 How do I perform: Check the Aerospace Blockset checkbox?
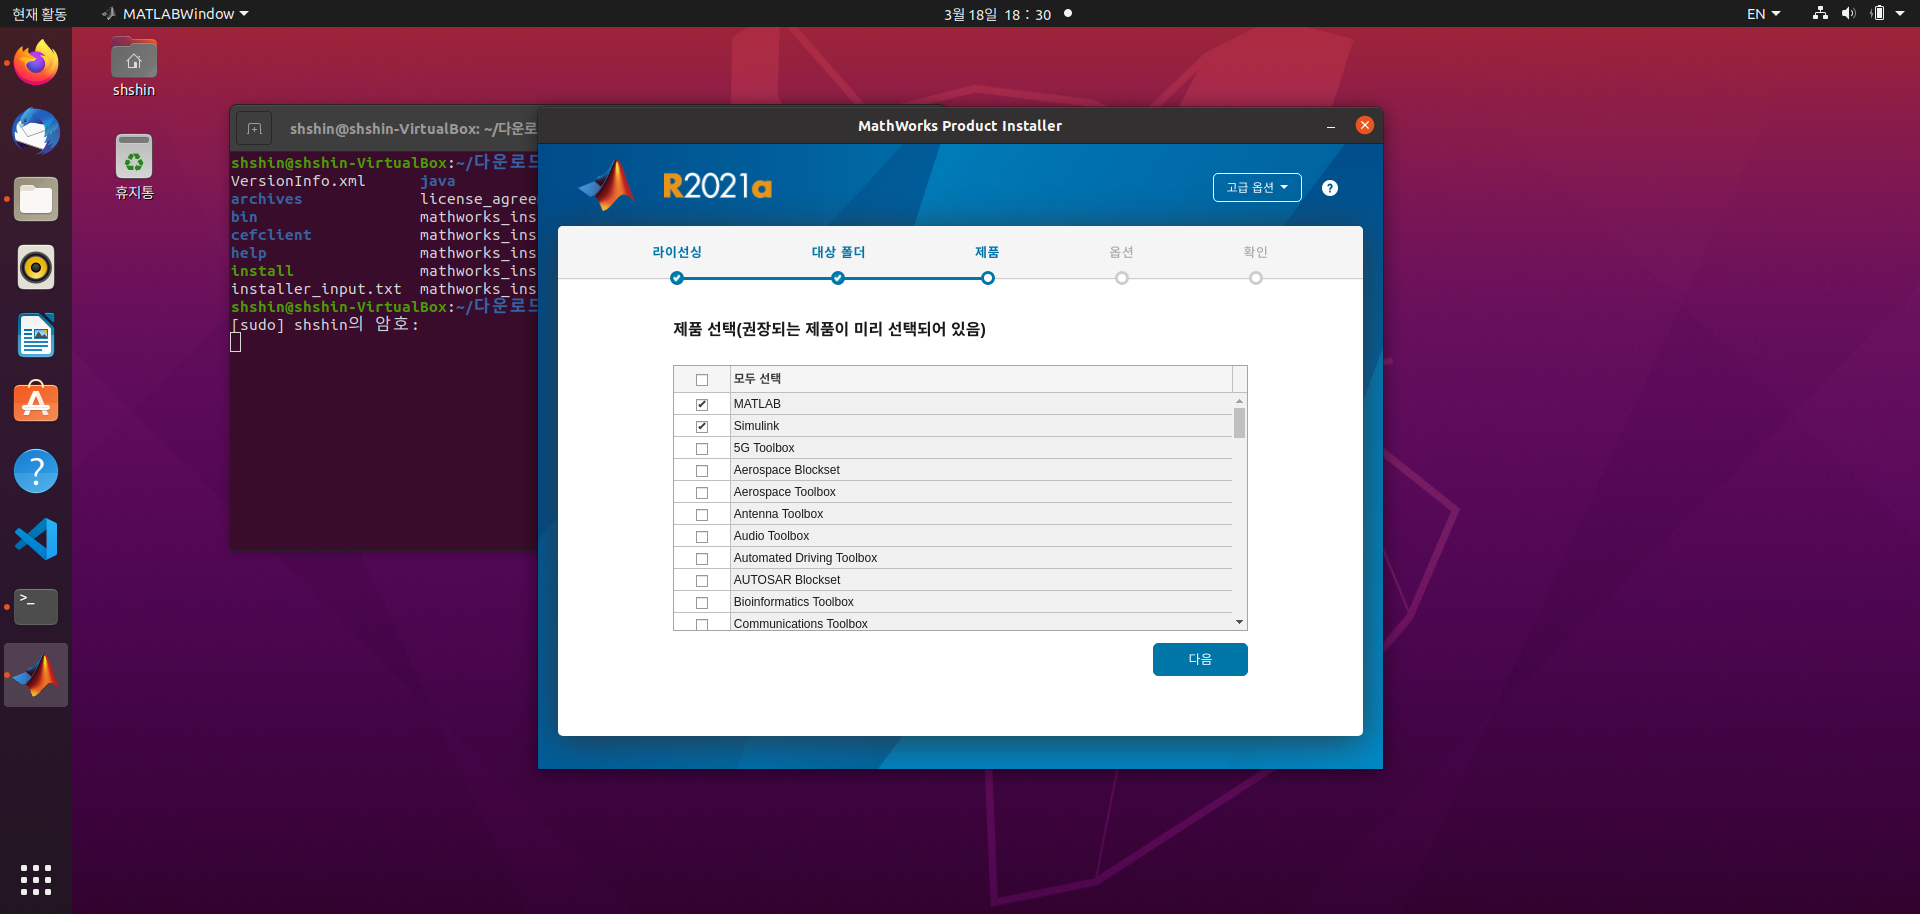(702, 471)
